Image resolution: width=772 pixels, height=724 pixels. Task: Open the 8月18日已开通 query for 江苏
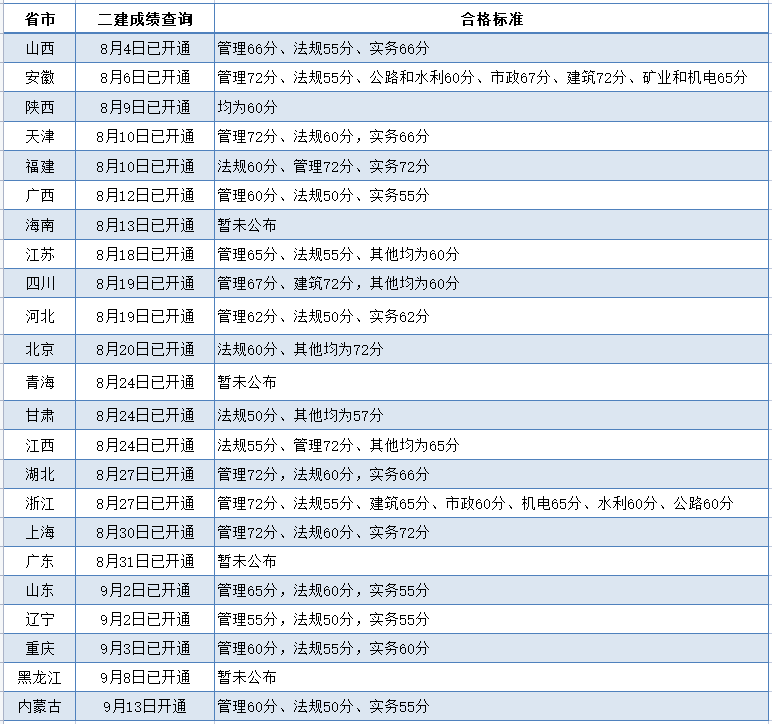(x=145, y=254)
